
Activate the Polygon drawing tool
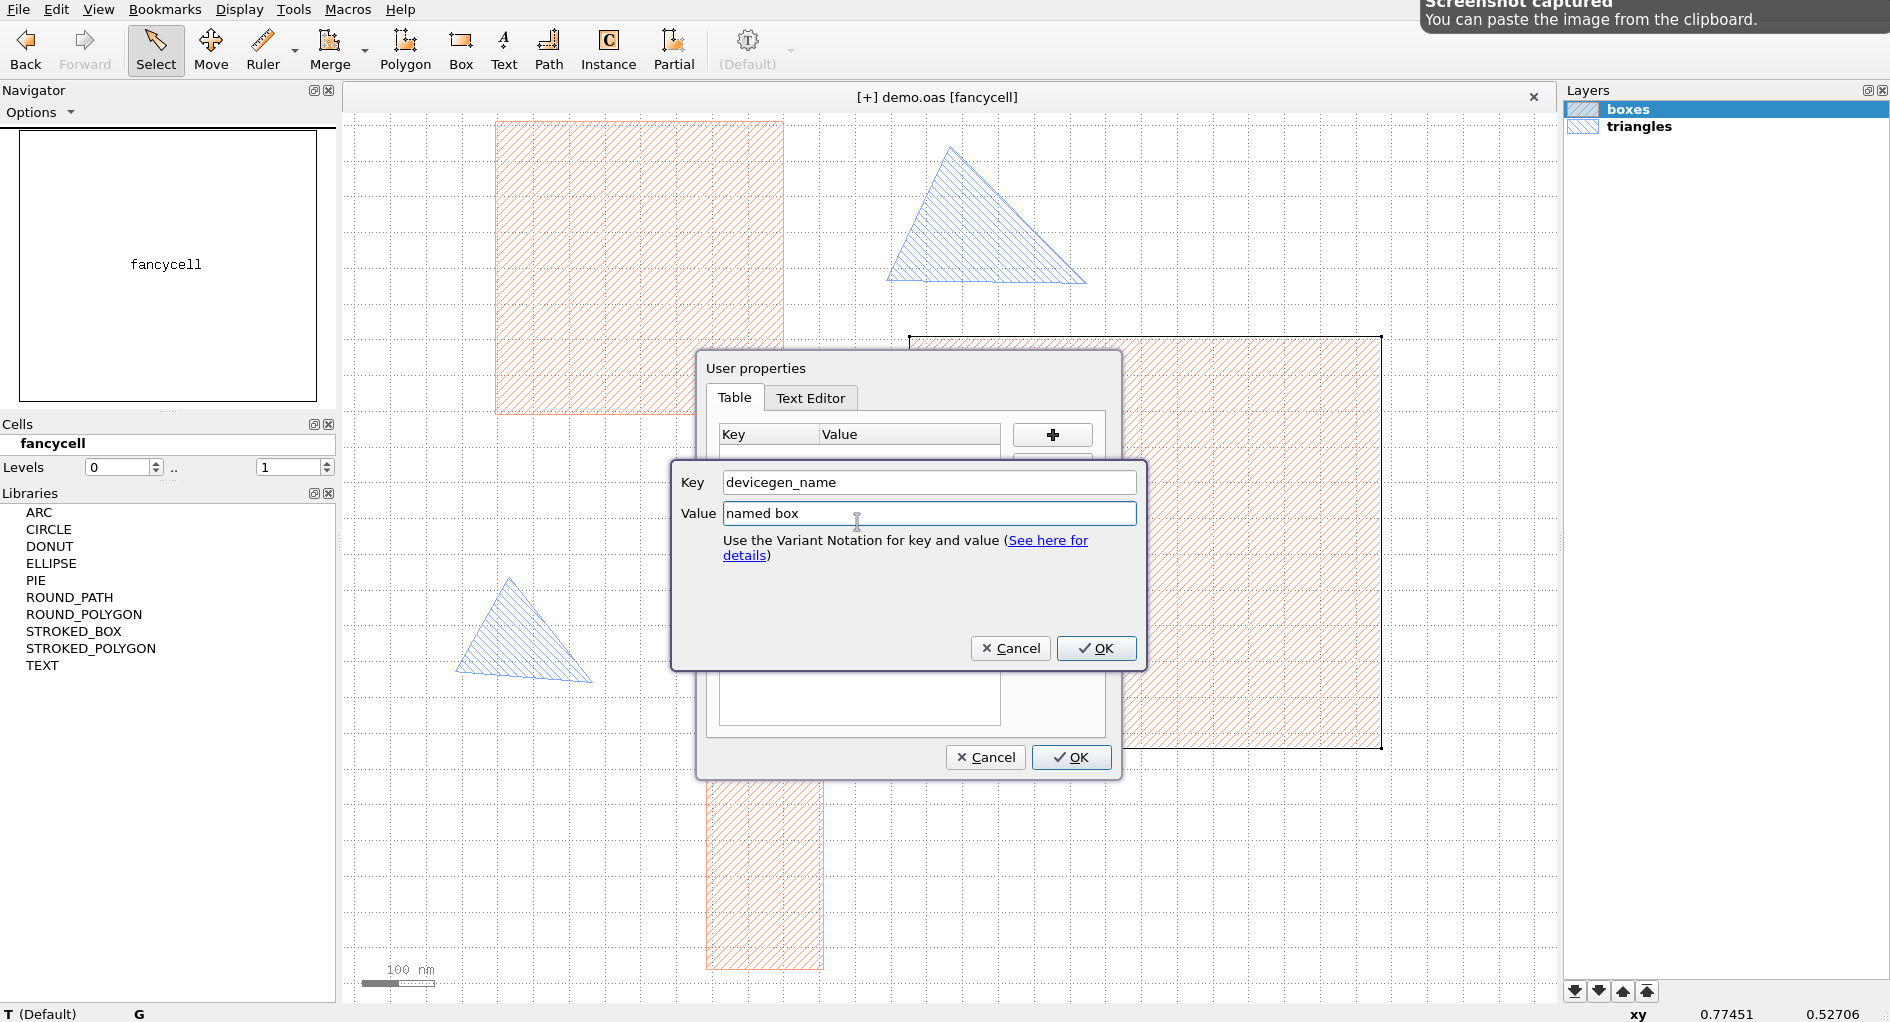(405, 48)
